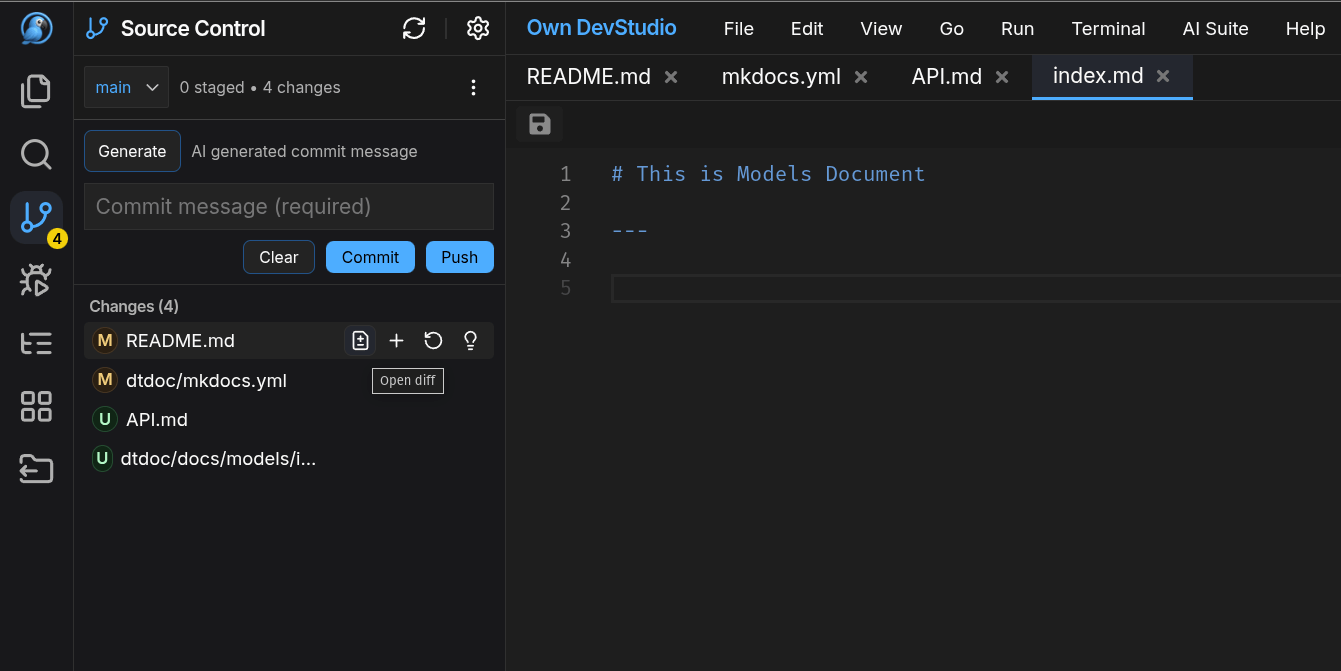1341x671 pixels.
Task: Open diff for README.md
Action: [360, 340]
